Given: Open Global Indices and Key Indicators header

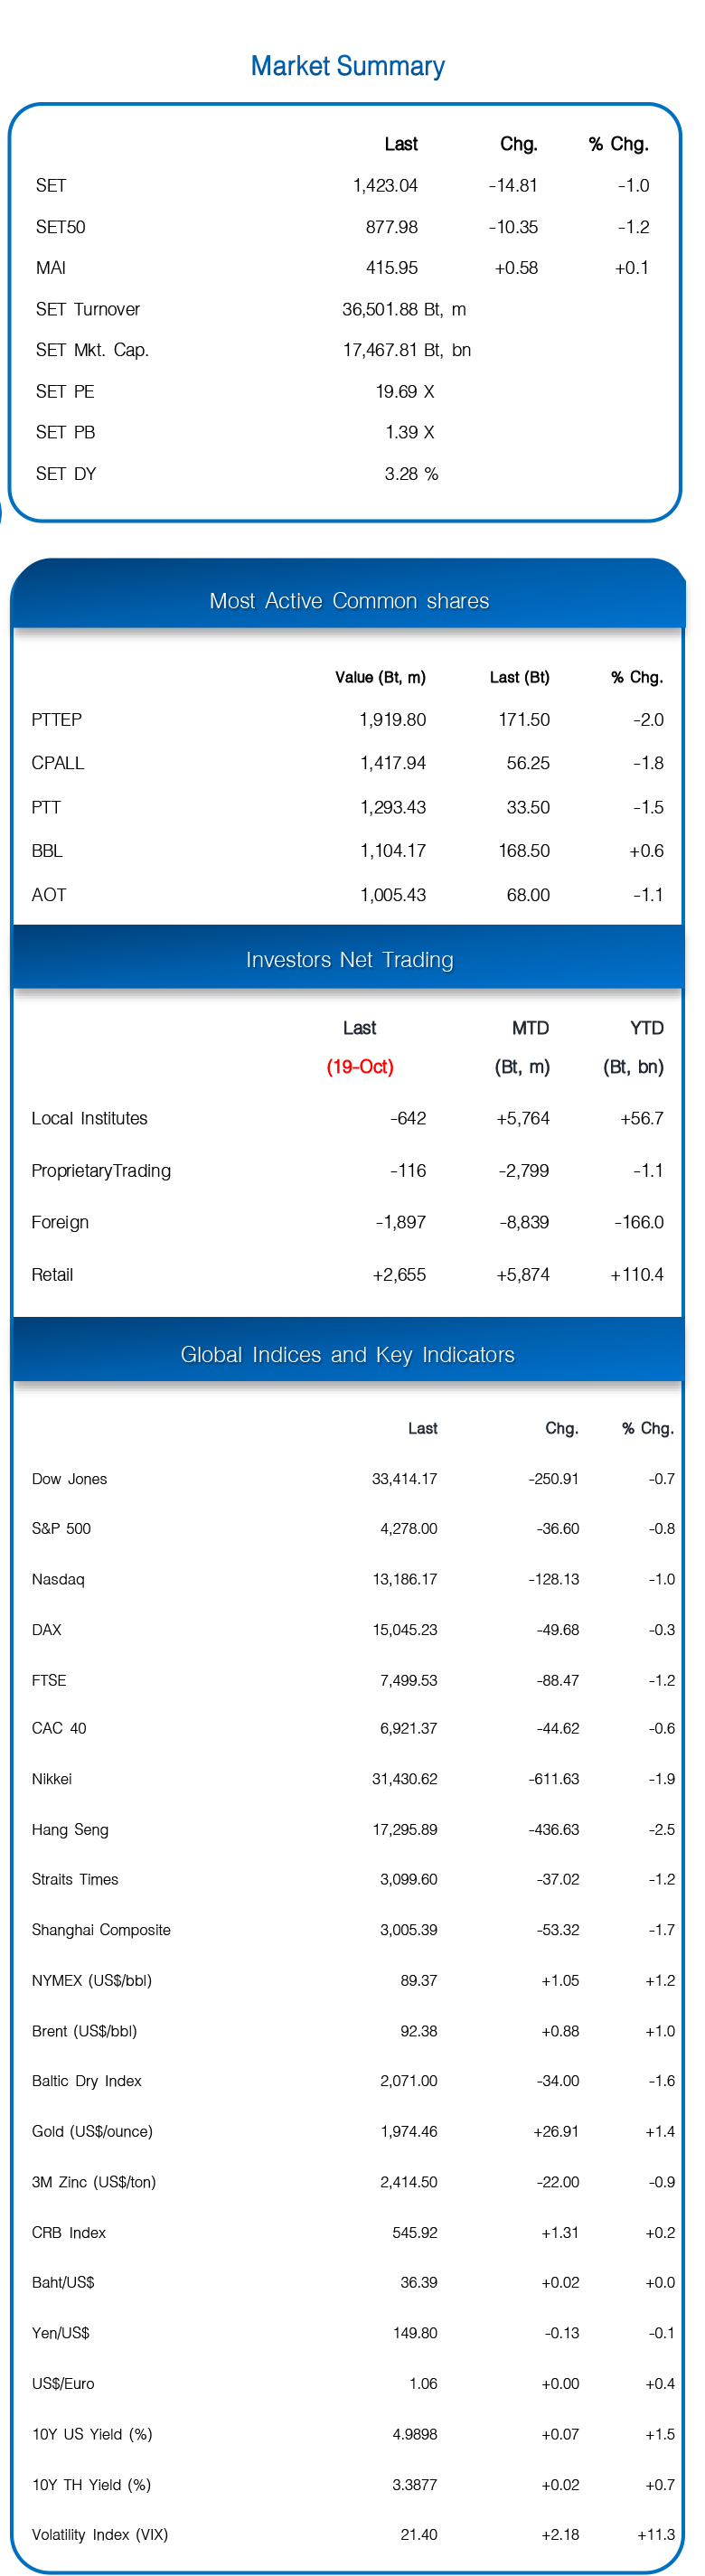Looking at the screenshot, I should 348,1355.
